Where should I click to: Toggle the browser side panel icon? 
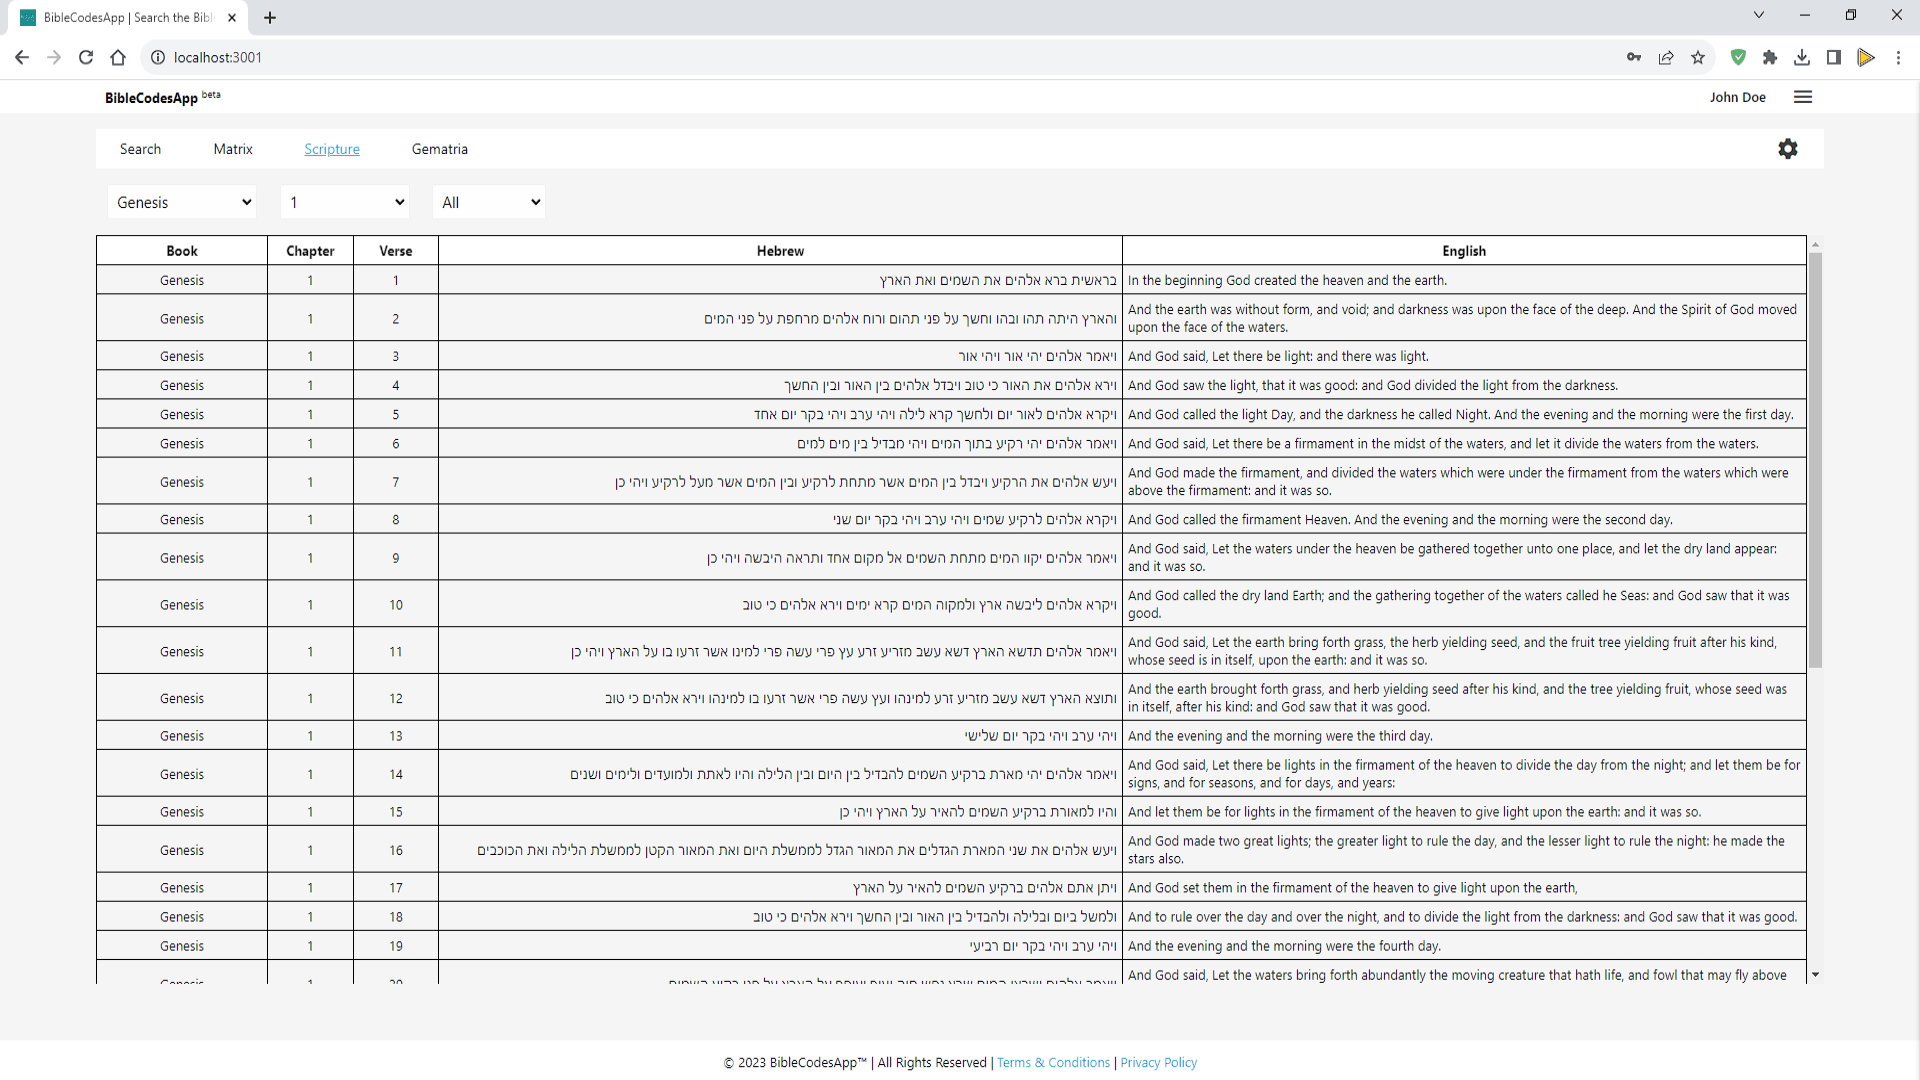1834,57
